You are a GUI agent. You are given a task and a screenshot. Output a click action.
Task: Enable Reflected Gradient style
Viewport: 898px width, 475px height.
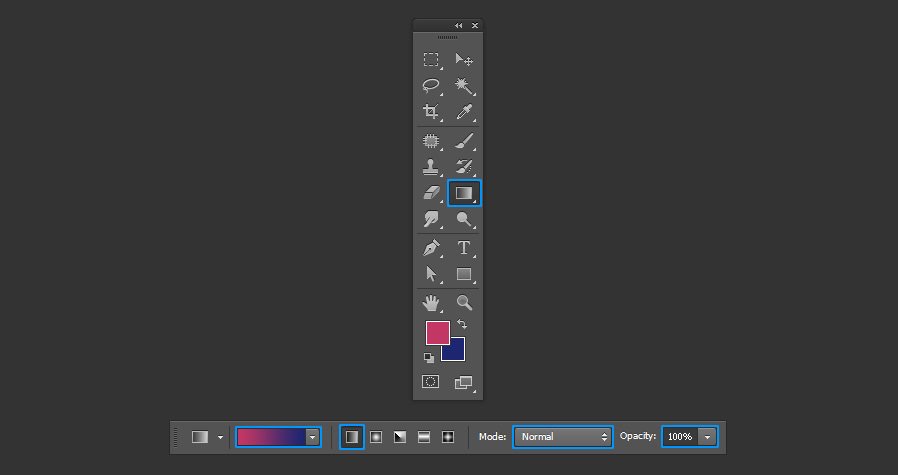[x=424, y=437]
